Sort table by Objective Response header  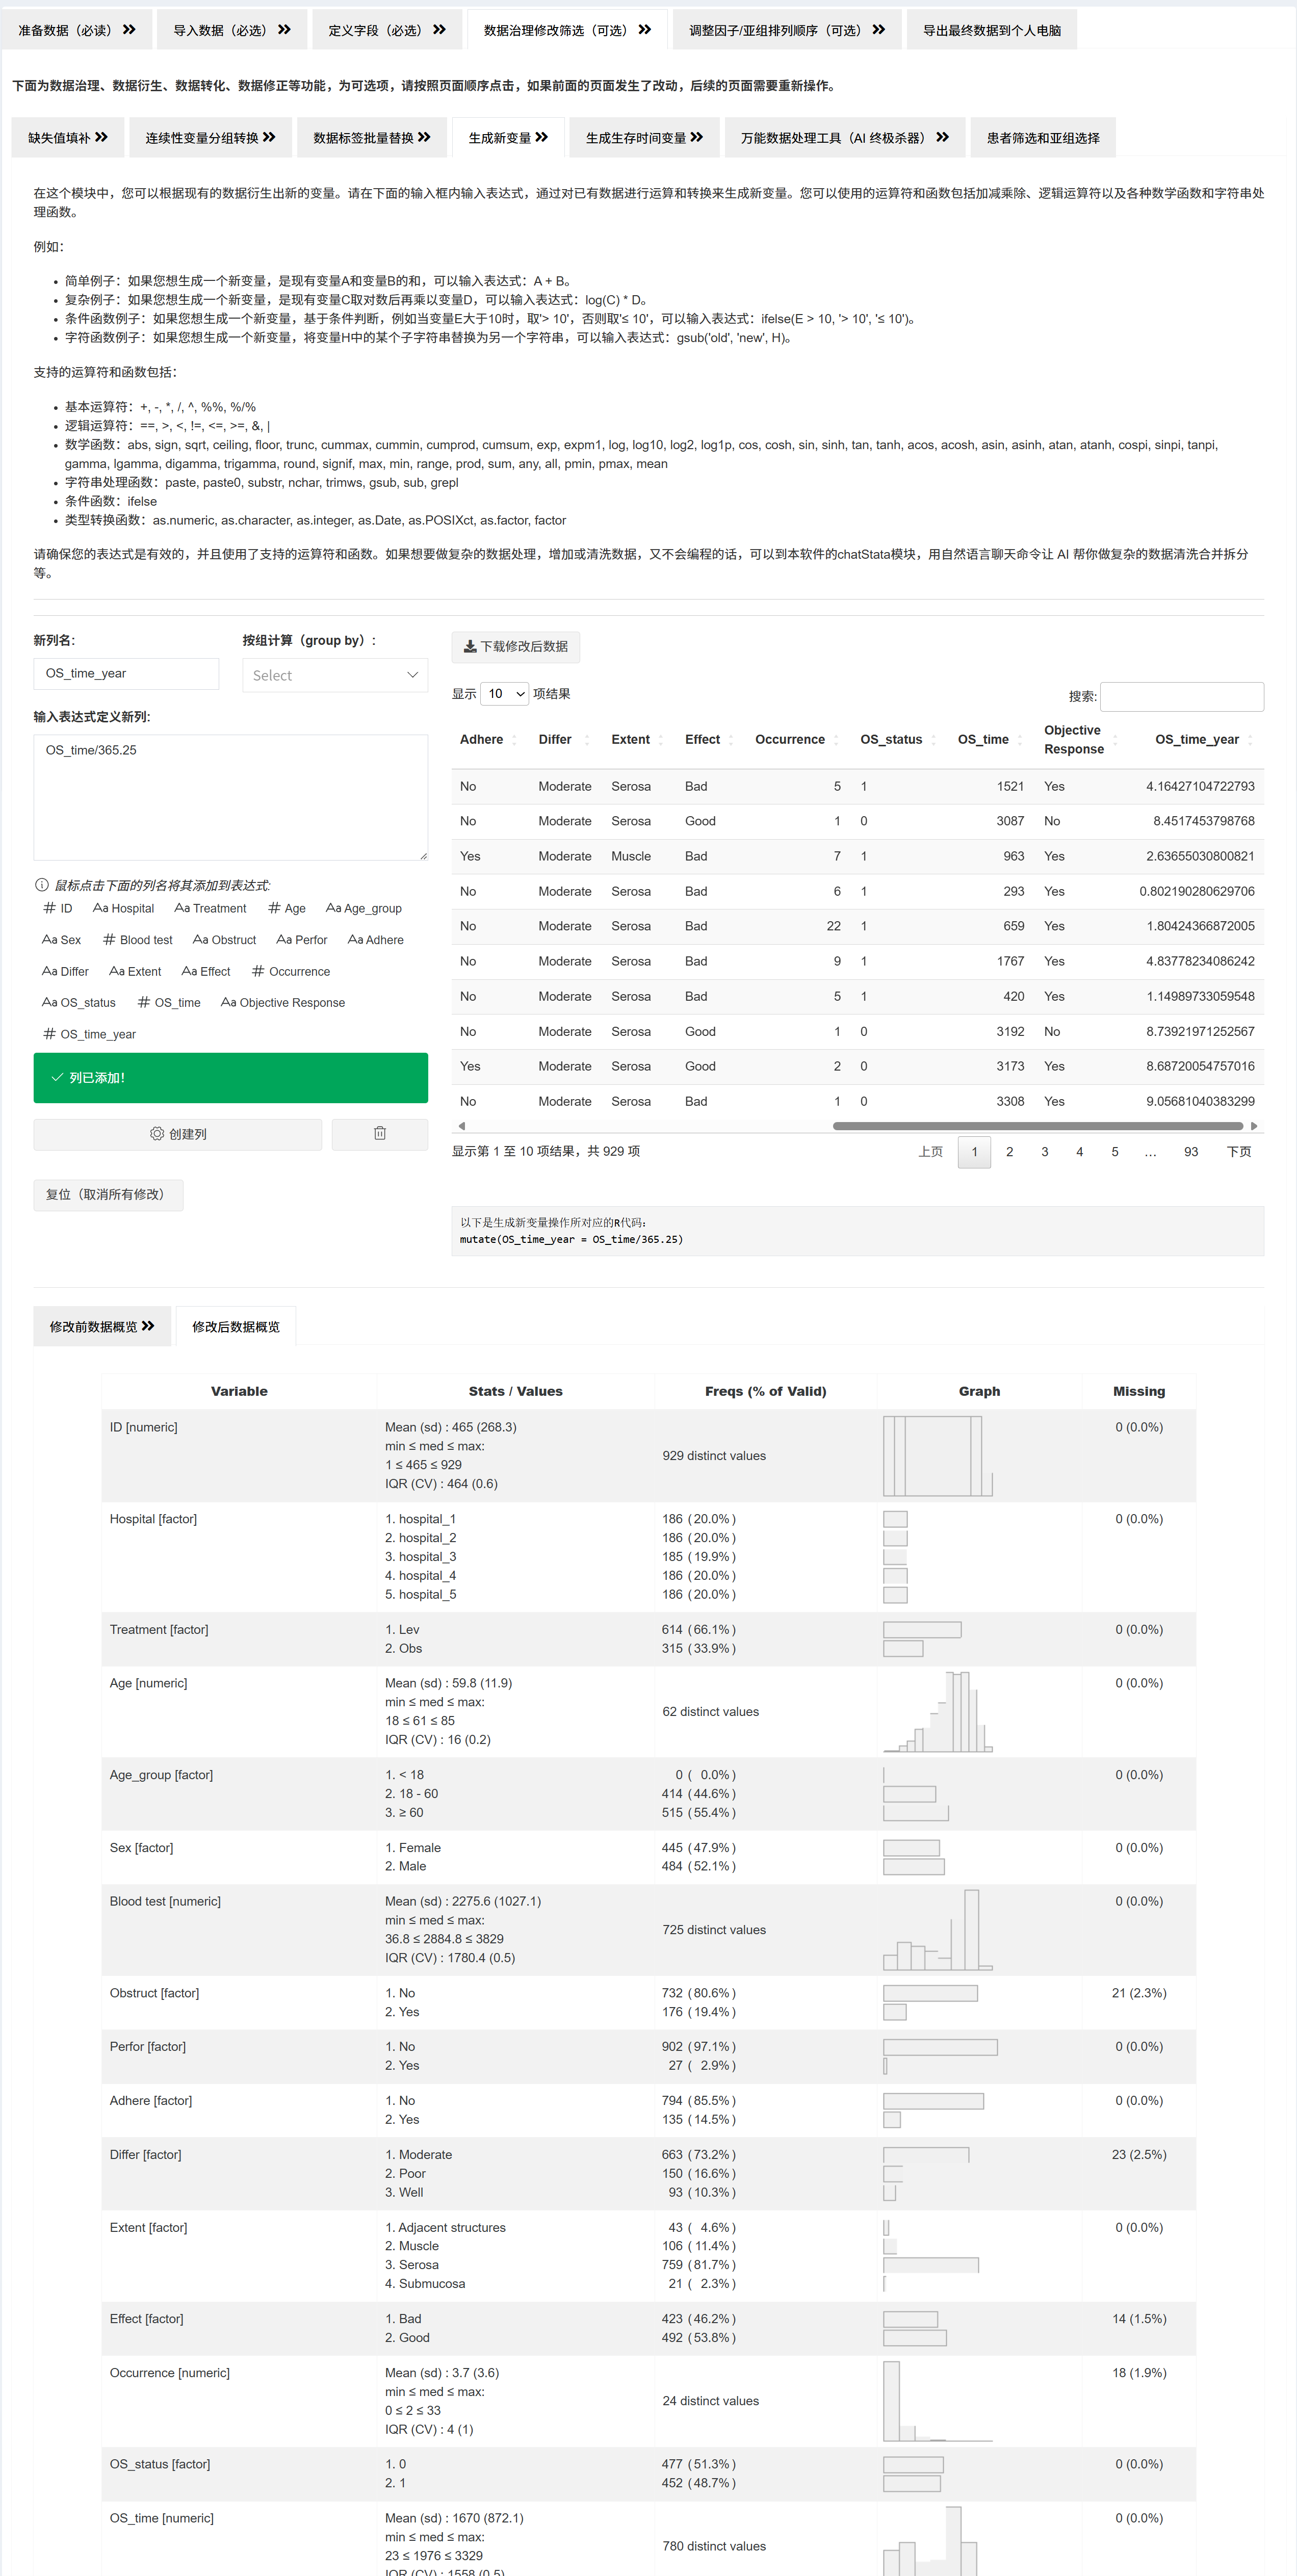pos(1080,740)
